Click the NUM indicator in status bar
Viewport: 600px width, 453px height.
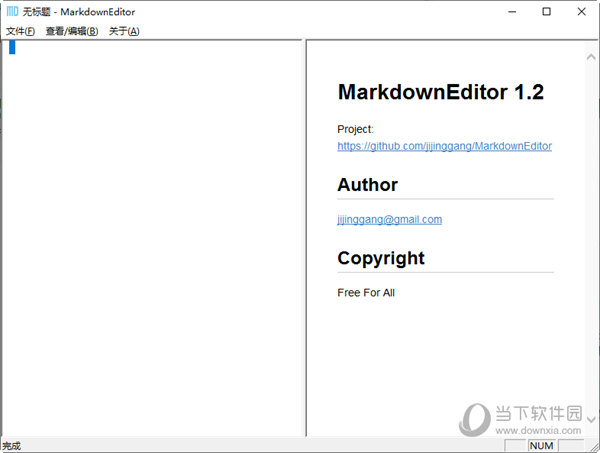tap(541, 446)
